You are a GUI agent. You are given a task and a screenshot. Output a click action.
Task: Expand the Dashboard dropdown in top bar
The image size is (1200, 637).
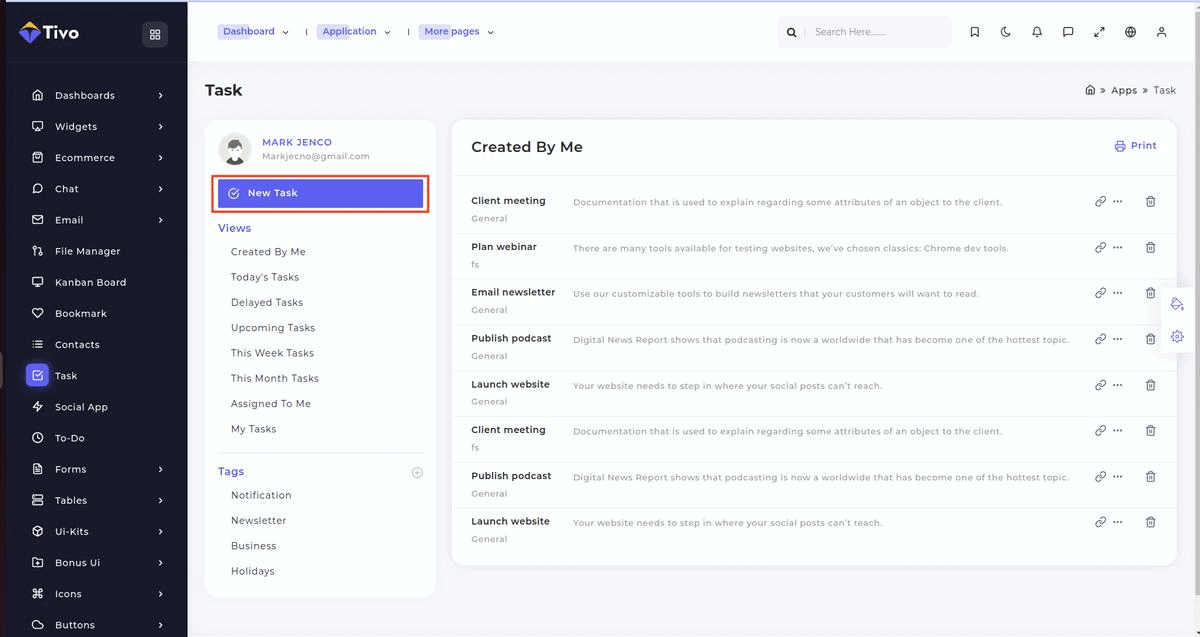pos(255,32)
